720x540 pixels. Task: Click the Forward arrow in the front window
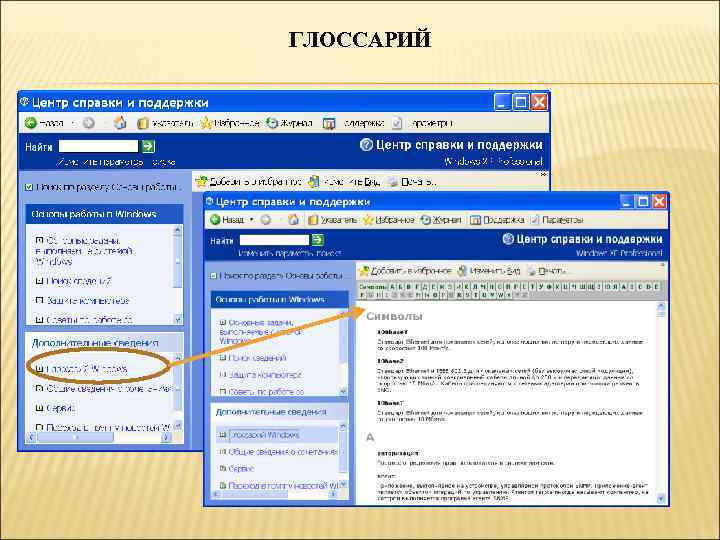pyautogui.click(x=265, y=220)
